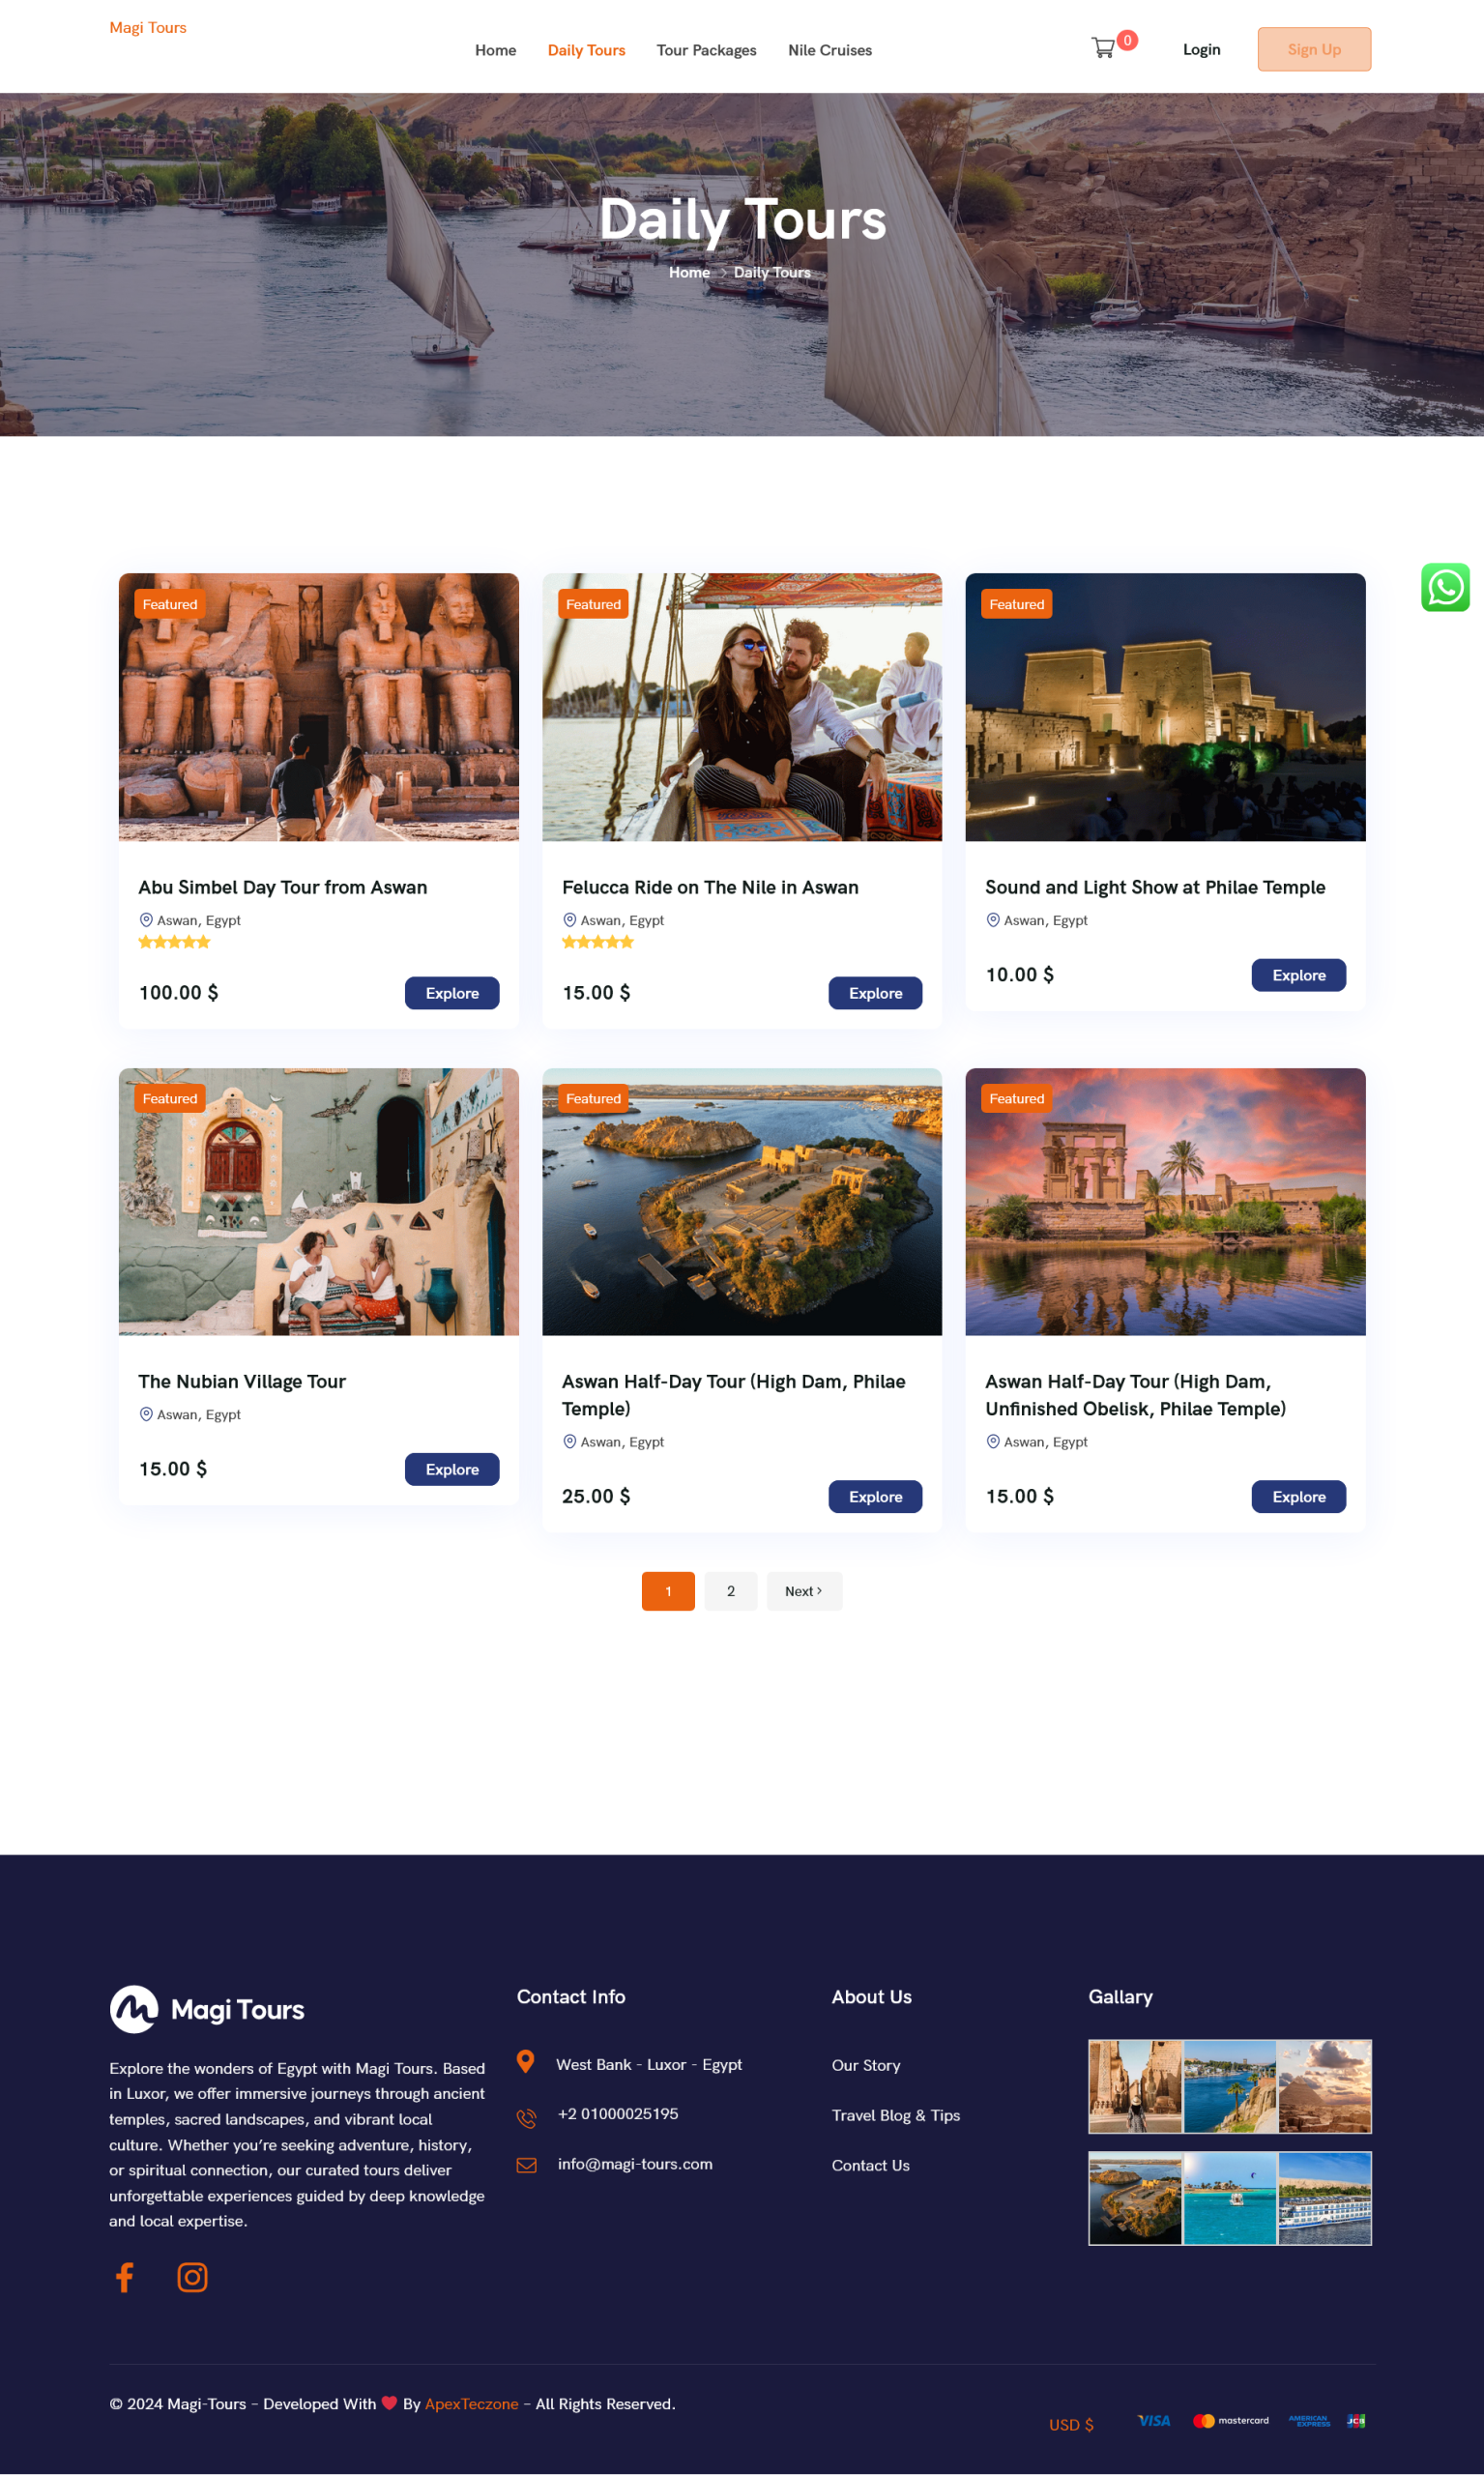Click the Sign Up button
The image size is (1484, 2475).
1313,49
